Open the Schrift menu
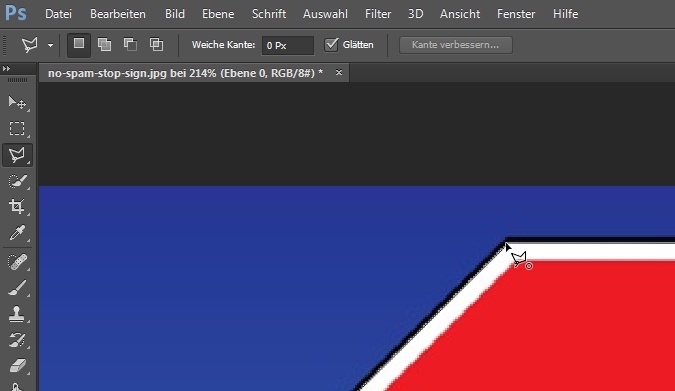 269,14
